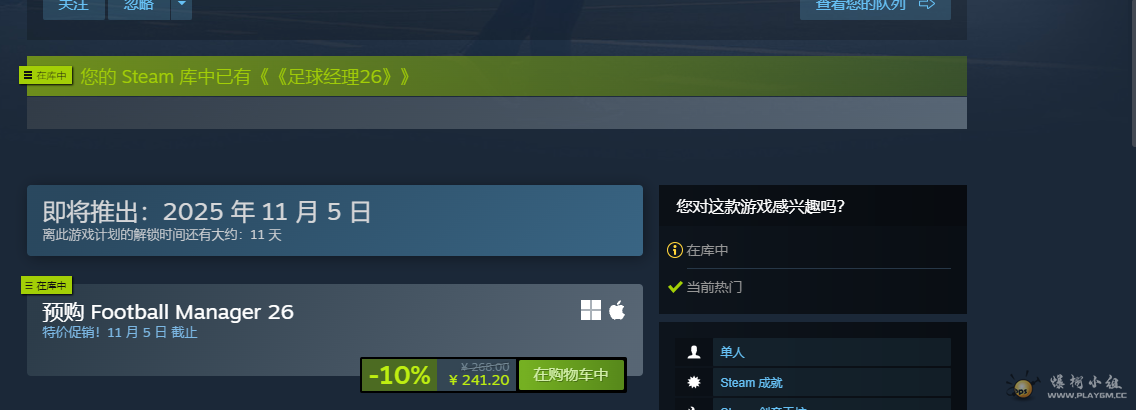Expand the dropdown arrow next to 忽略
The width and height of the screenshot is (1136, 410).
click(181, 6)
